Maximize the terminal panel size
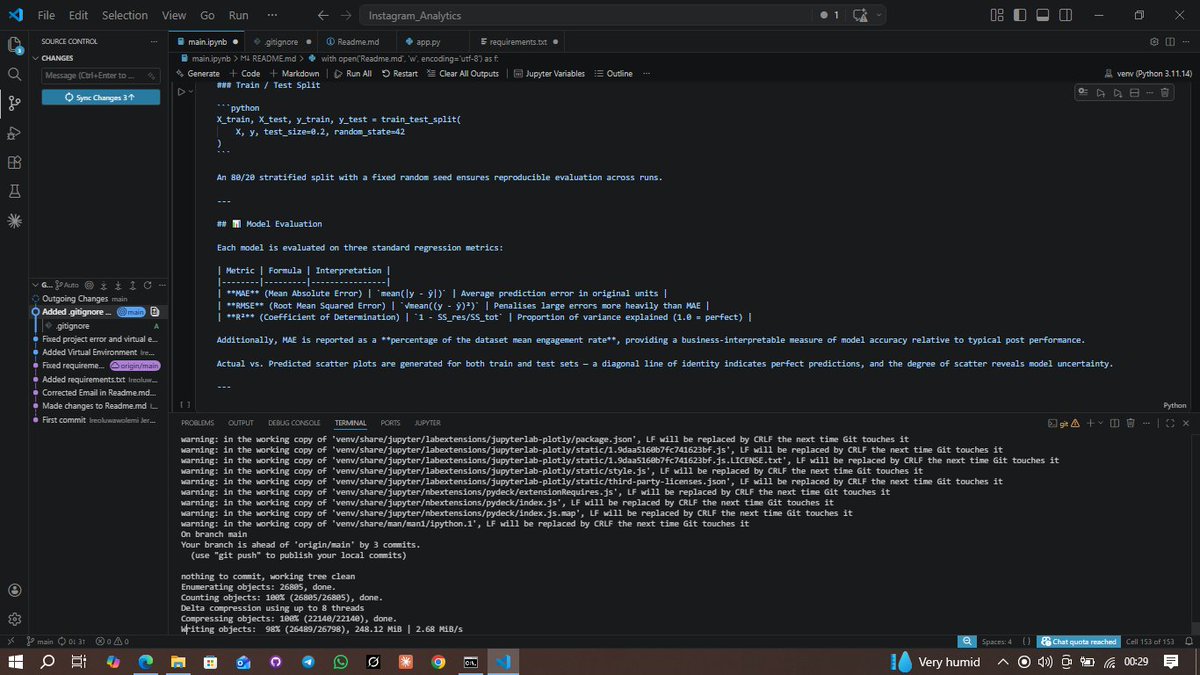Screen dimensions: 1200x675 [x=1168, y=423]
